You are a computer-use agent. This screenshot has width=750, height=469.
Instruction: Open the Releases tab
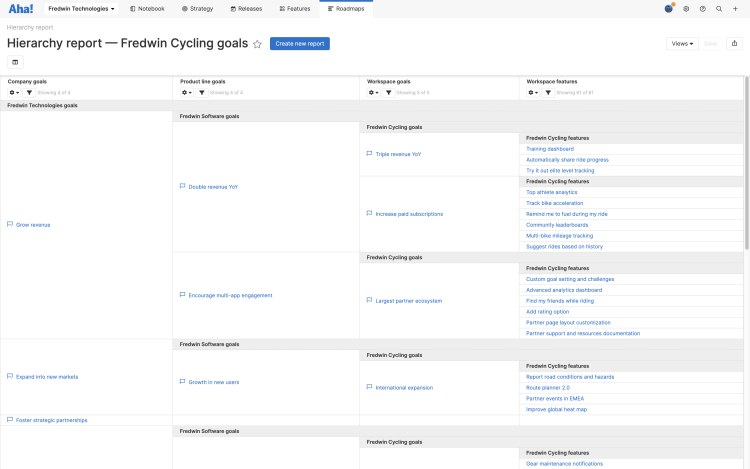[x=246, y=9]
